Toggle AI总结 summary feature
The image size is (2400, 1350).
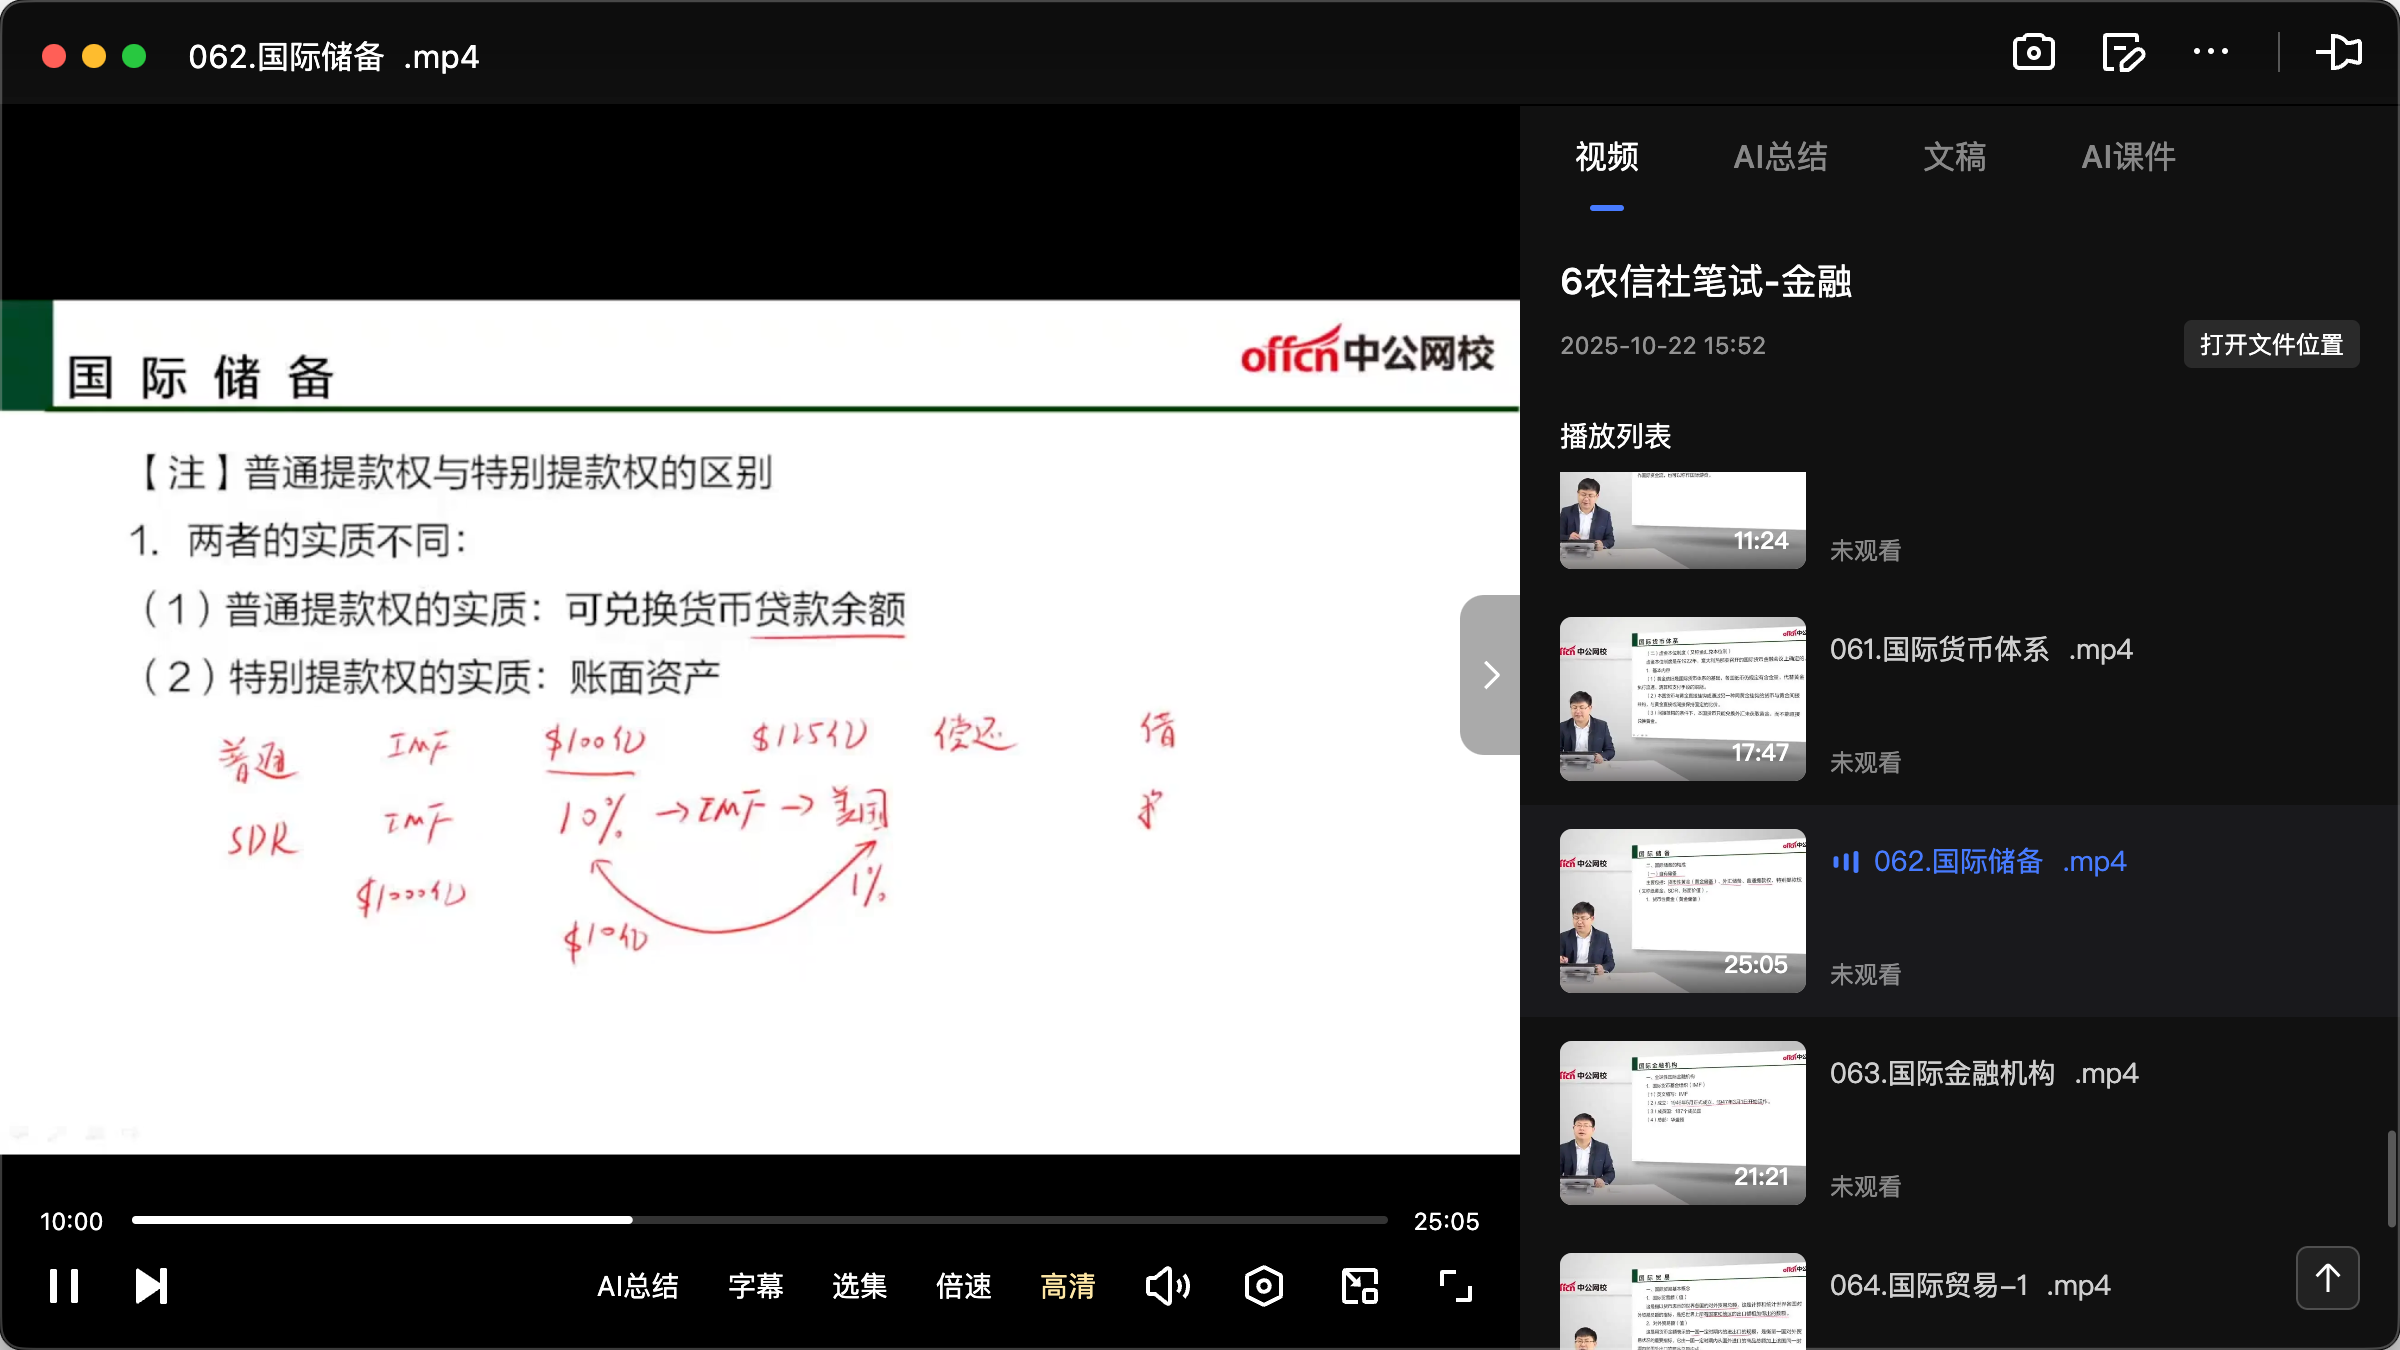pyautogui.click(x=638, y=1286)
